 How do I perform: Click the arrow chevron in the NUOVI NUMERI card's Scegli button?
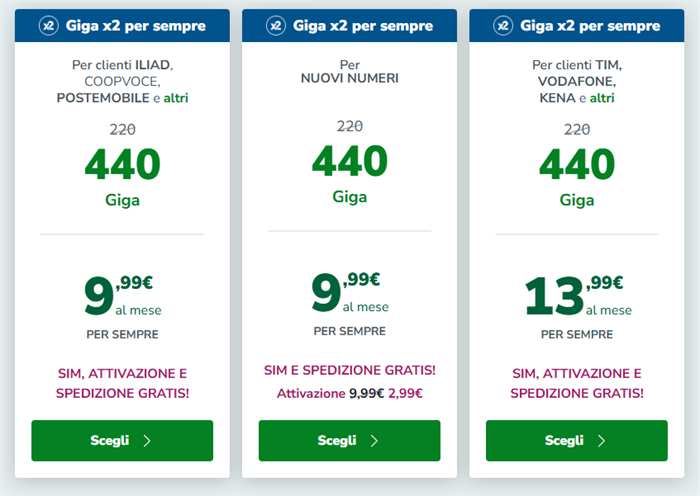[374, 441]
